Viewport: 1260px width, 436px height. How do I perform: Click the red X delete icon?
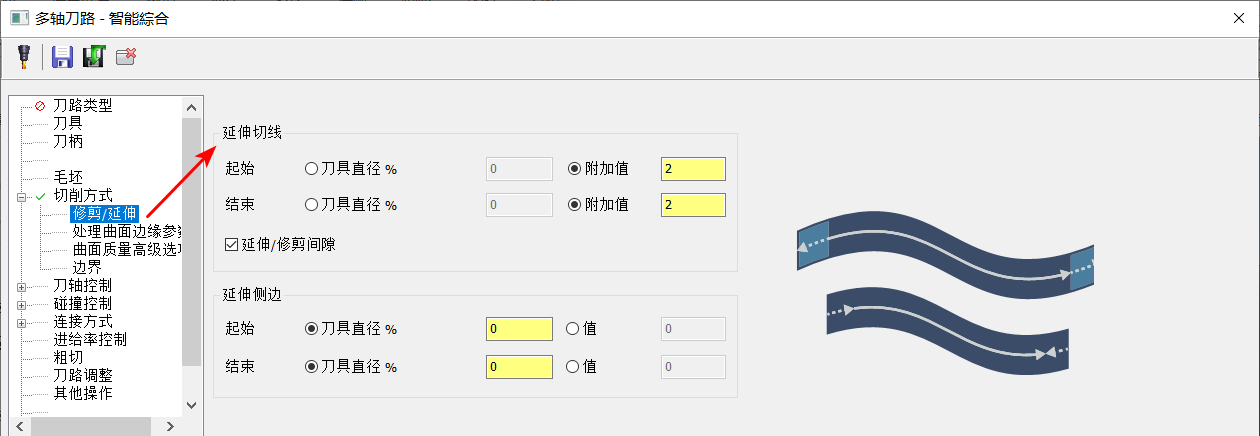click(126, 57)
